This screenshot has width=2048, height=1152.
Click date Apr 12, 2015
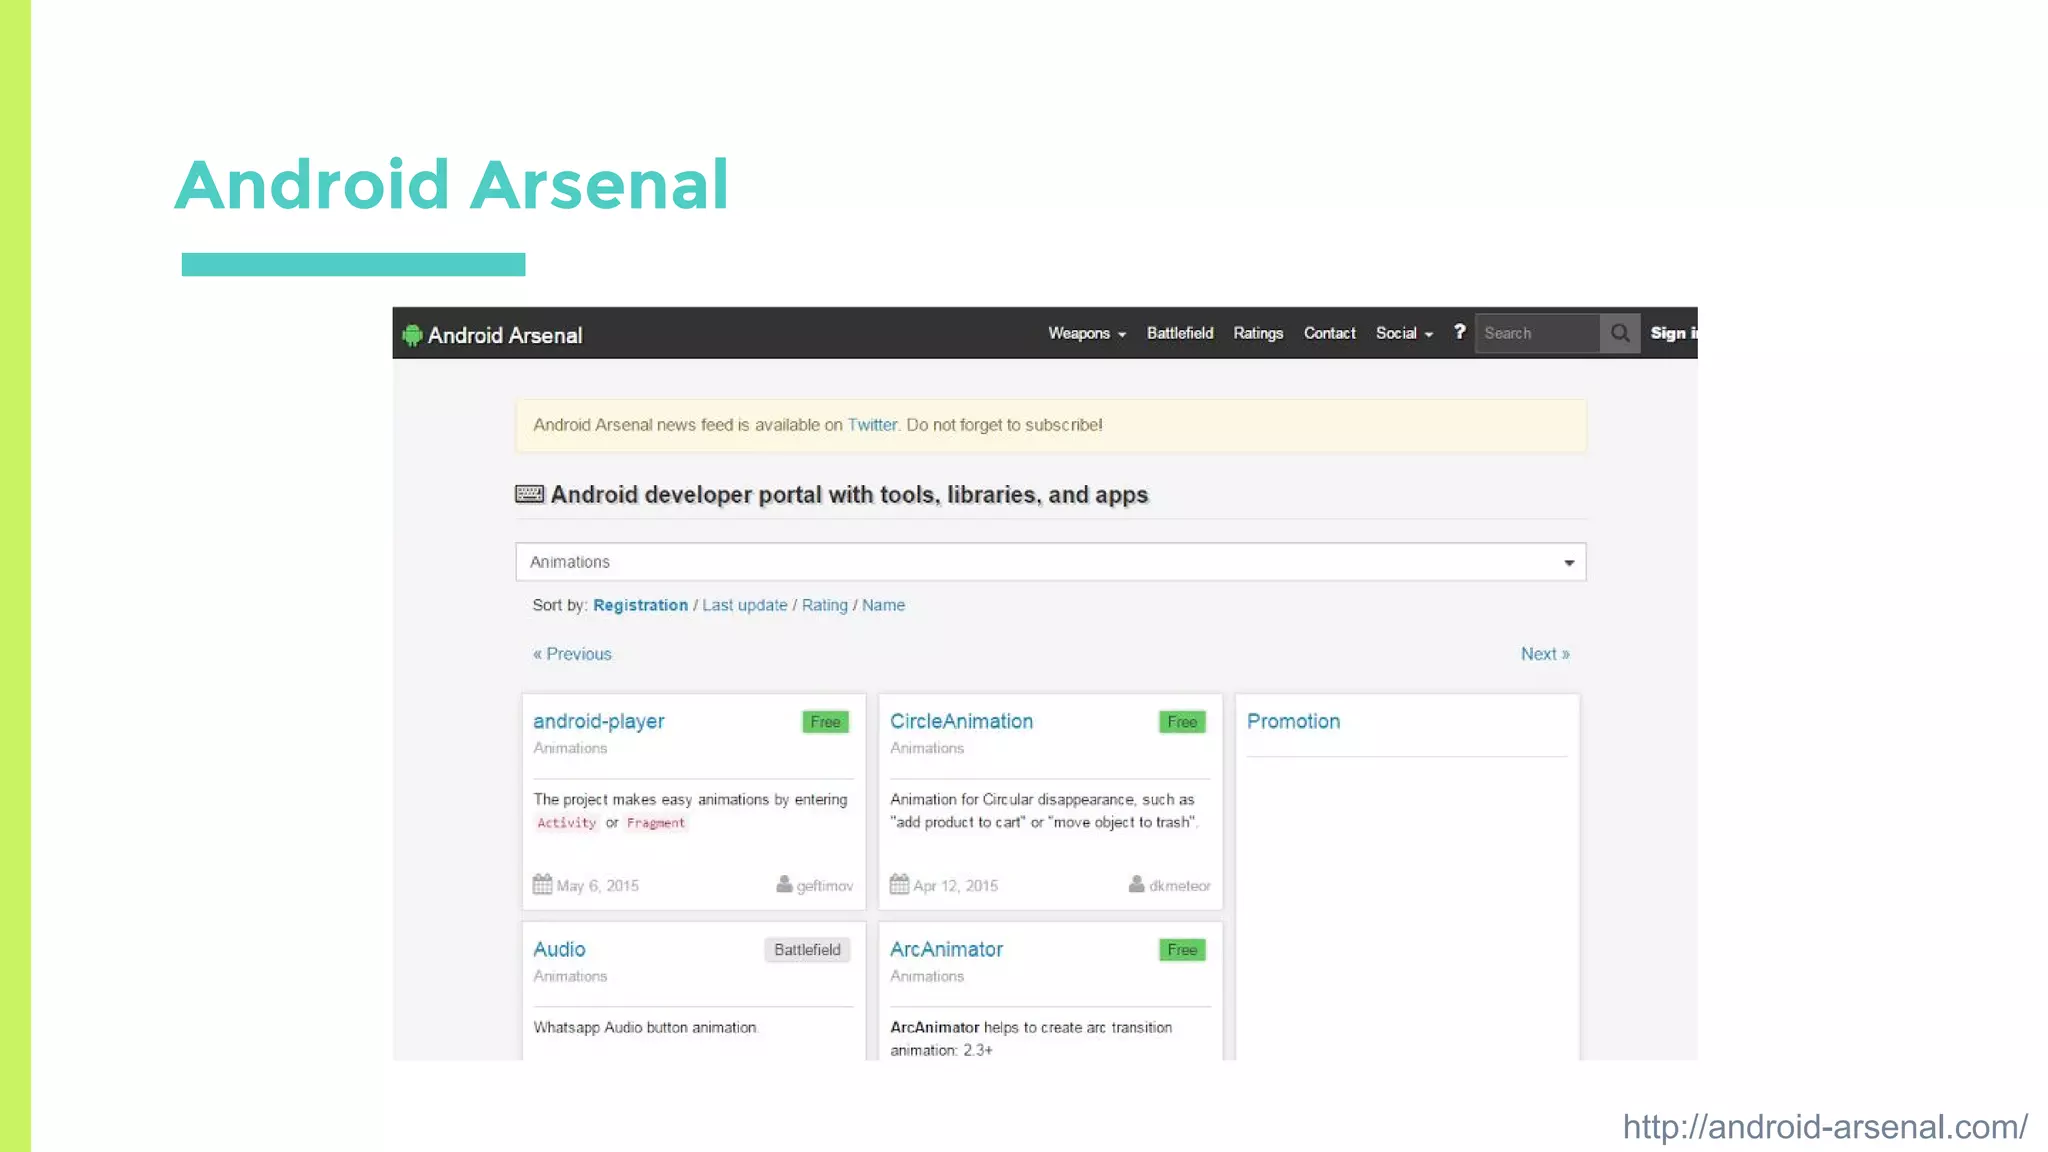click(955, 886)
